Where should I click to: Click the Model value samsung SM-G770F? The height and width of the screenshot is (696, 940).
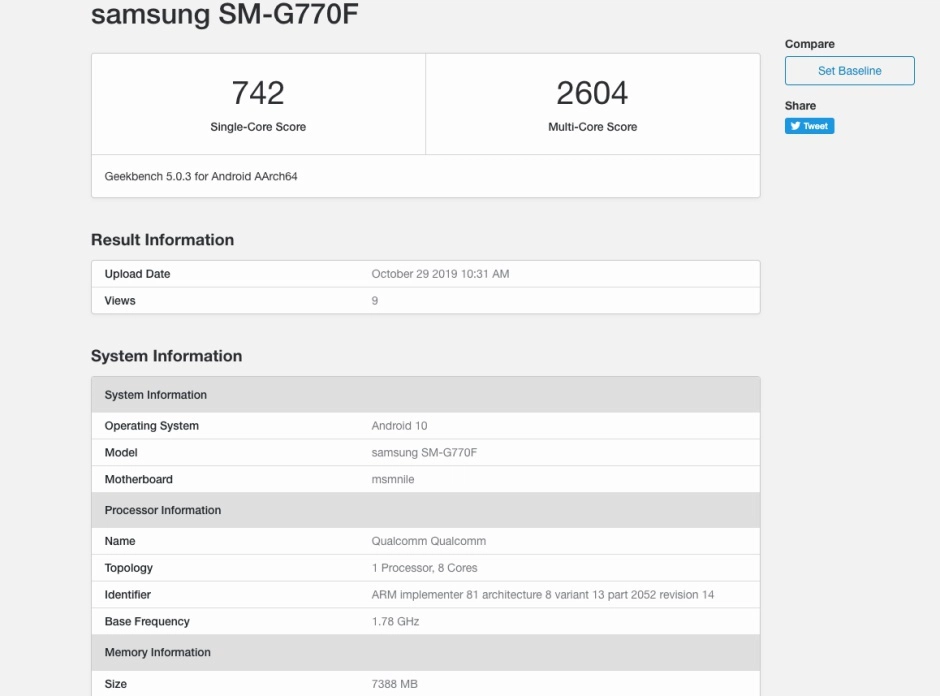[424, 453]
